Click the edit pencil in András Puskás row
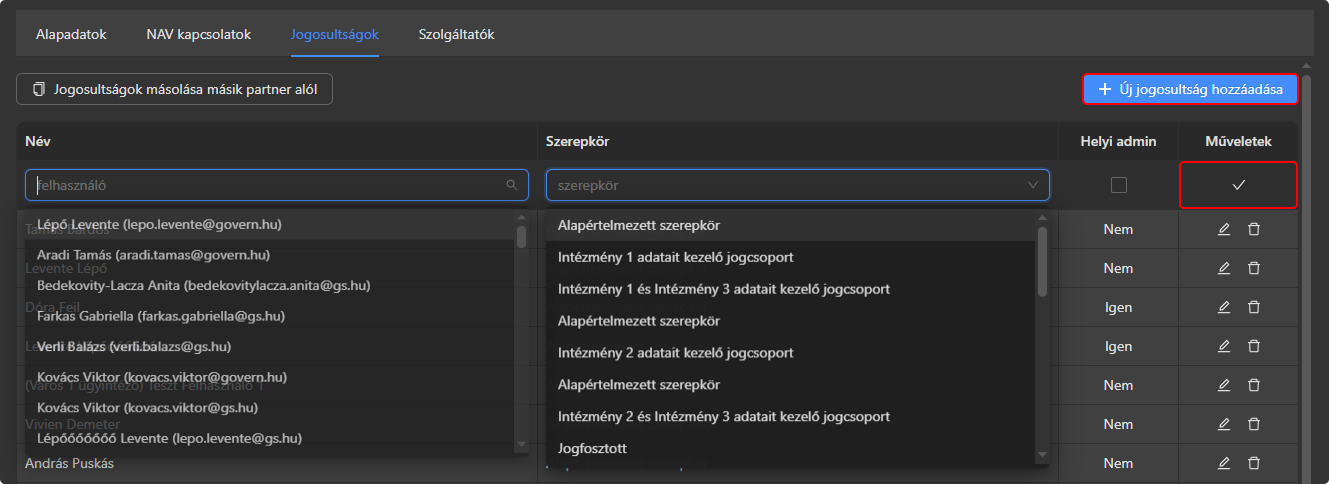The image size is (1329, 484). [1223, 463]
